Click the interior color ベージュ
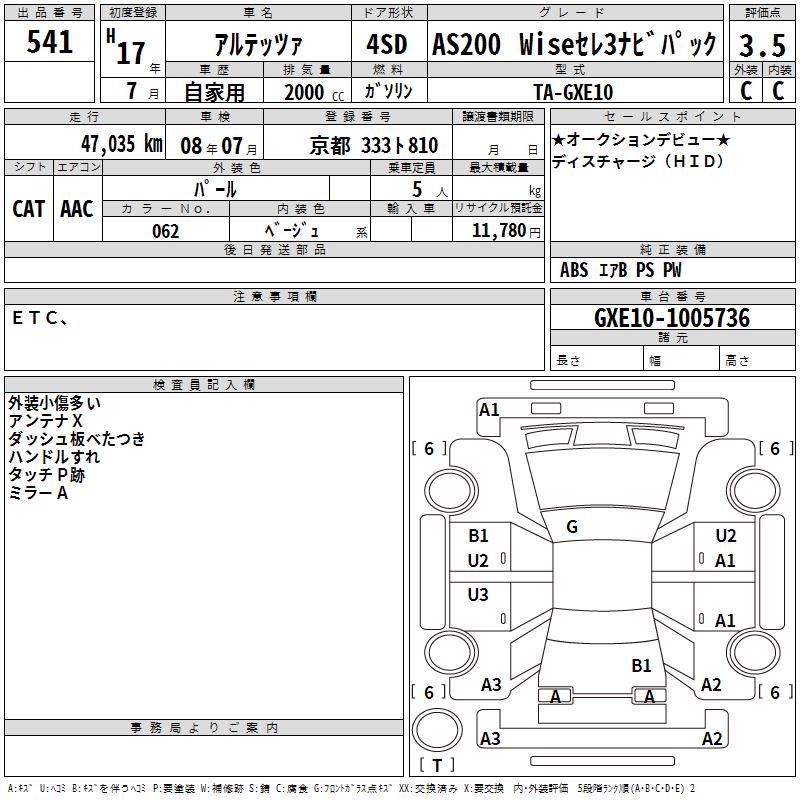 point(292,231)
